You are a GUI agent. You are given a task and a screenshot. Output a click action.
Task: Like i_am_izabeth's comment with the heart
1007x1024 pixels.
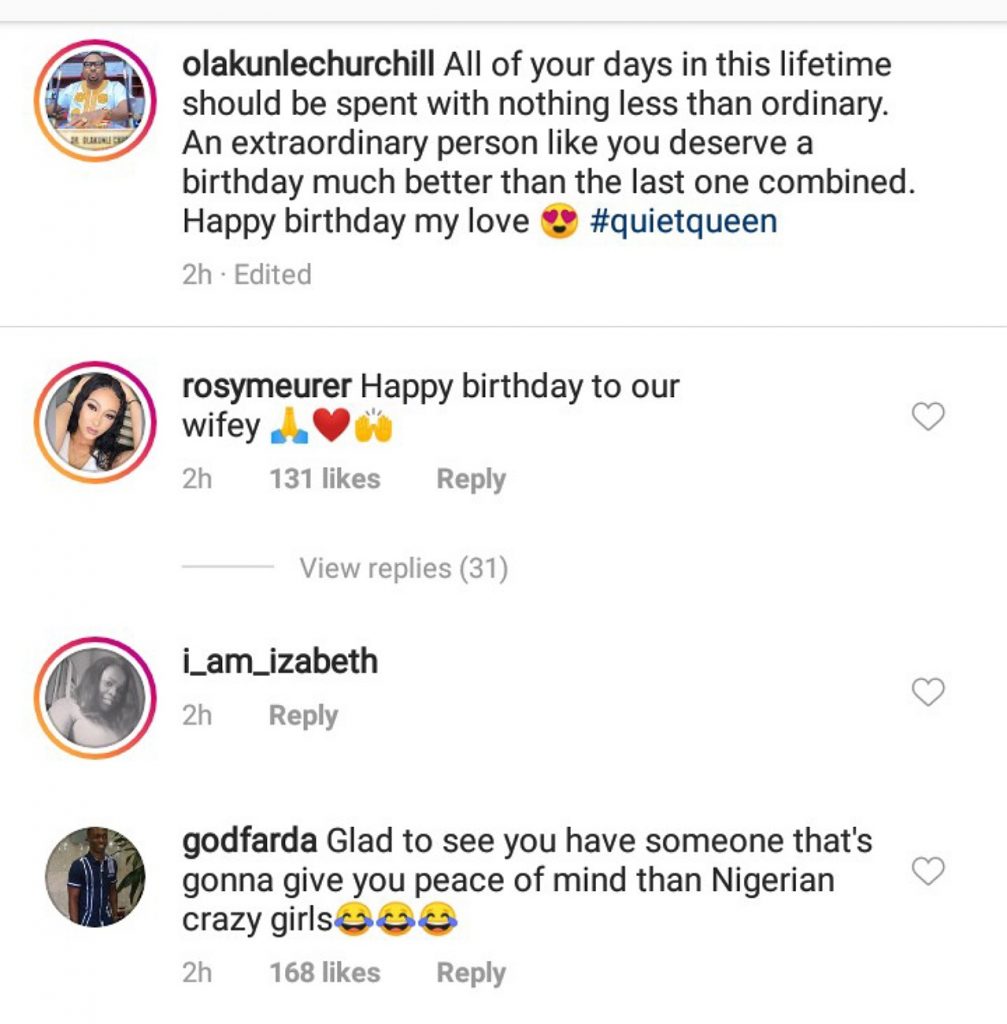pos(929,691)
